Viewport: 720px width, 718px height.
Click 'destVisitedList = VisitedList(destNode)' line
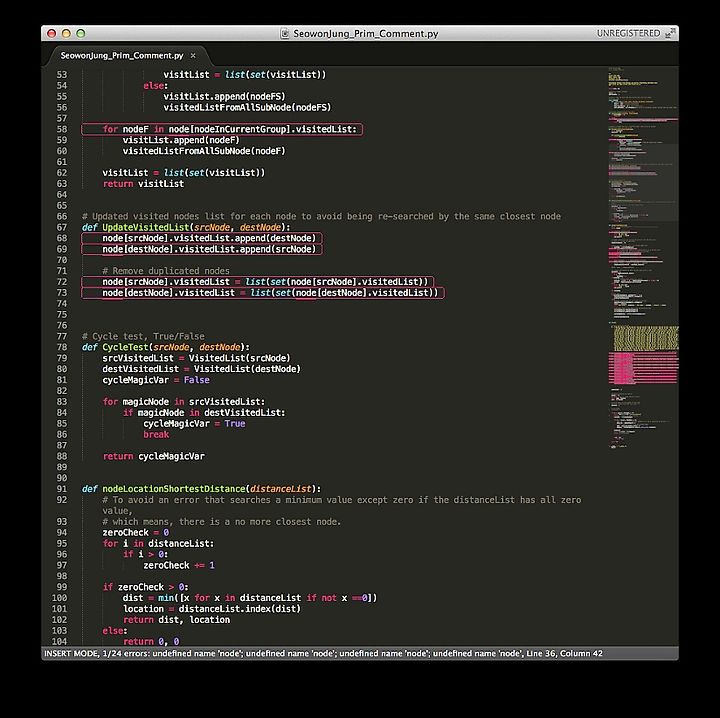(201, 369)
